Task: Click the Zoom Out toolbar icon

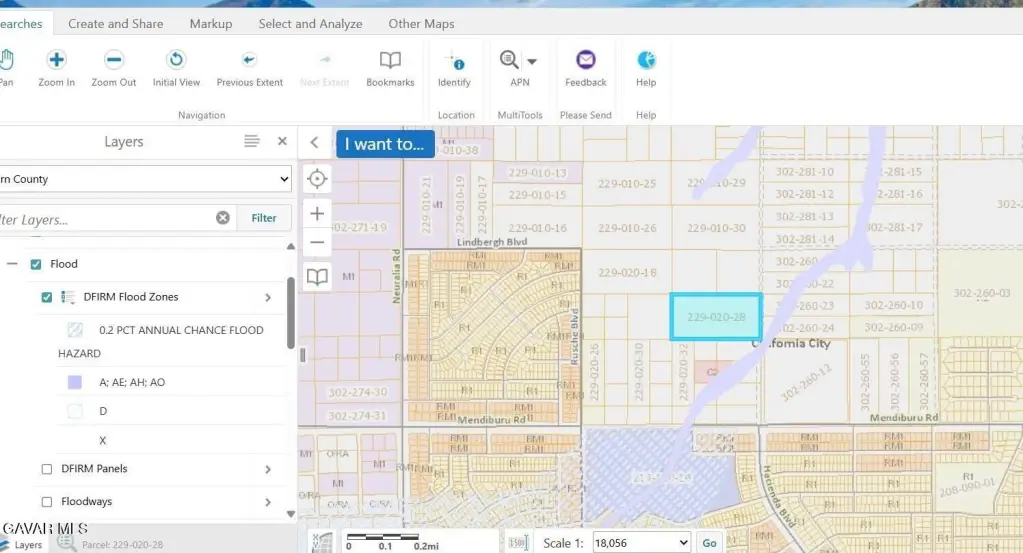Action: click(114, 60)
